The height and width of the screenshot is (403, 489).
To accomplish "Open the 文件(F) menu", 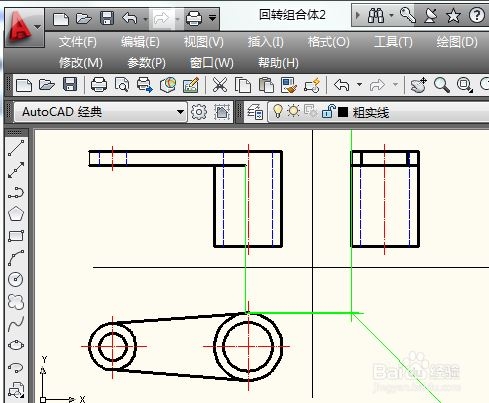I will (x=78, y=42).
